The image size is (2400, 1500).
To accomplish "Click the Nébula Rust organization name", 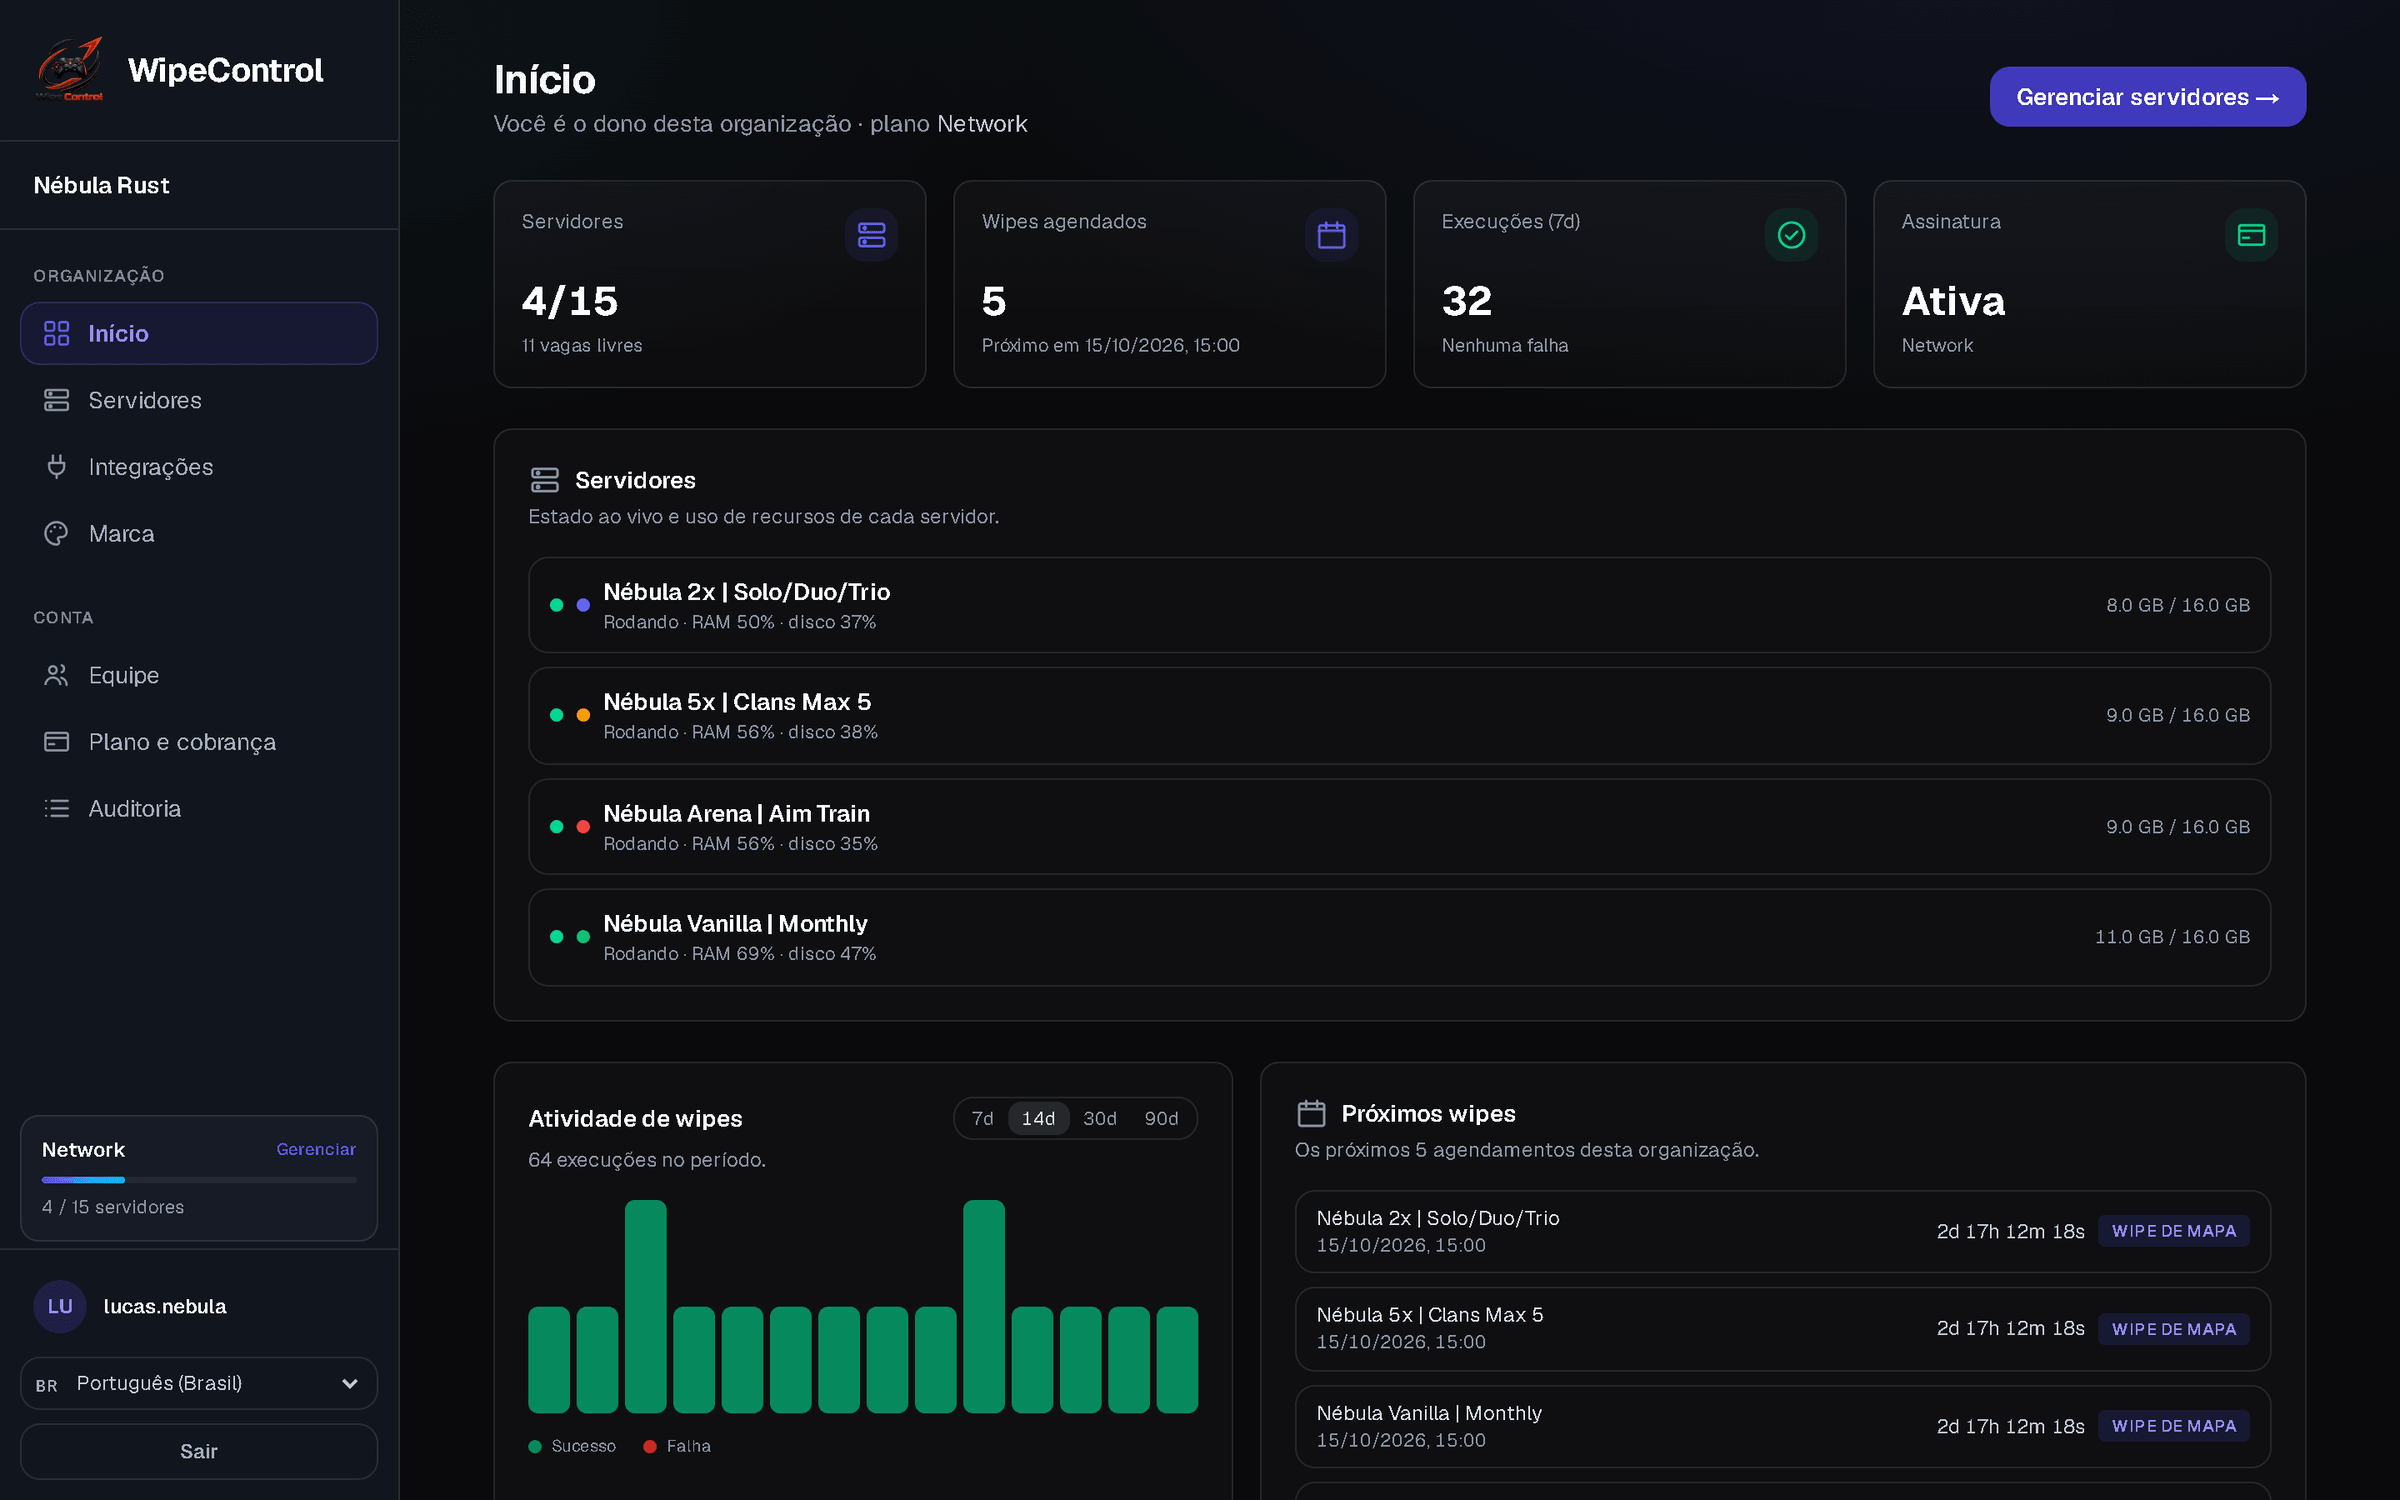I will point(102,185).
